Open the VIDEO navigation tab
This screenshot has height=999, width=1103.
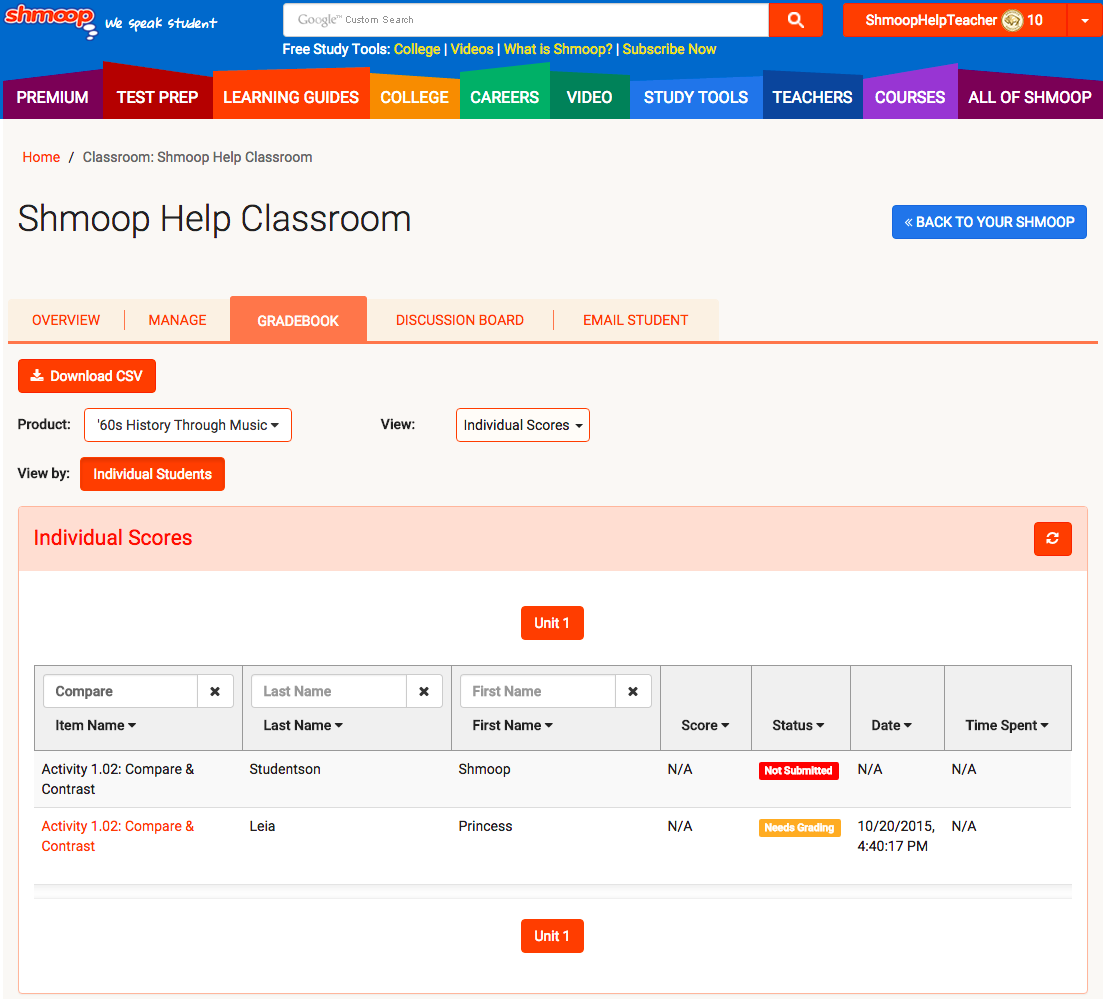(589, 97)
